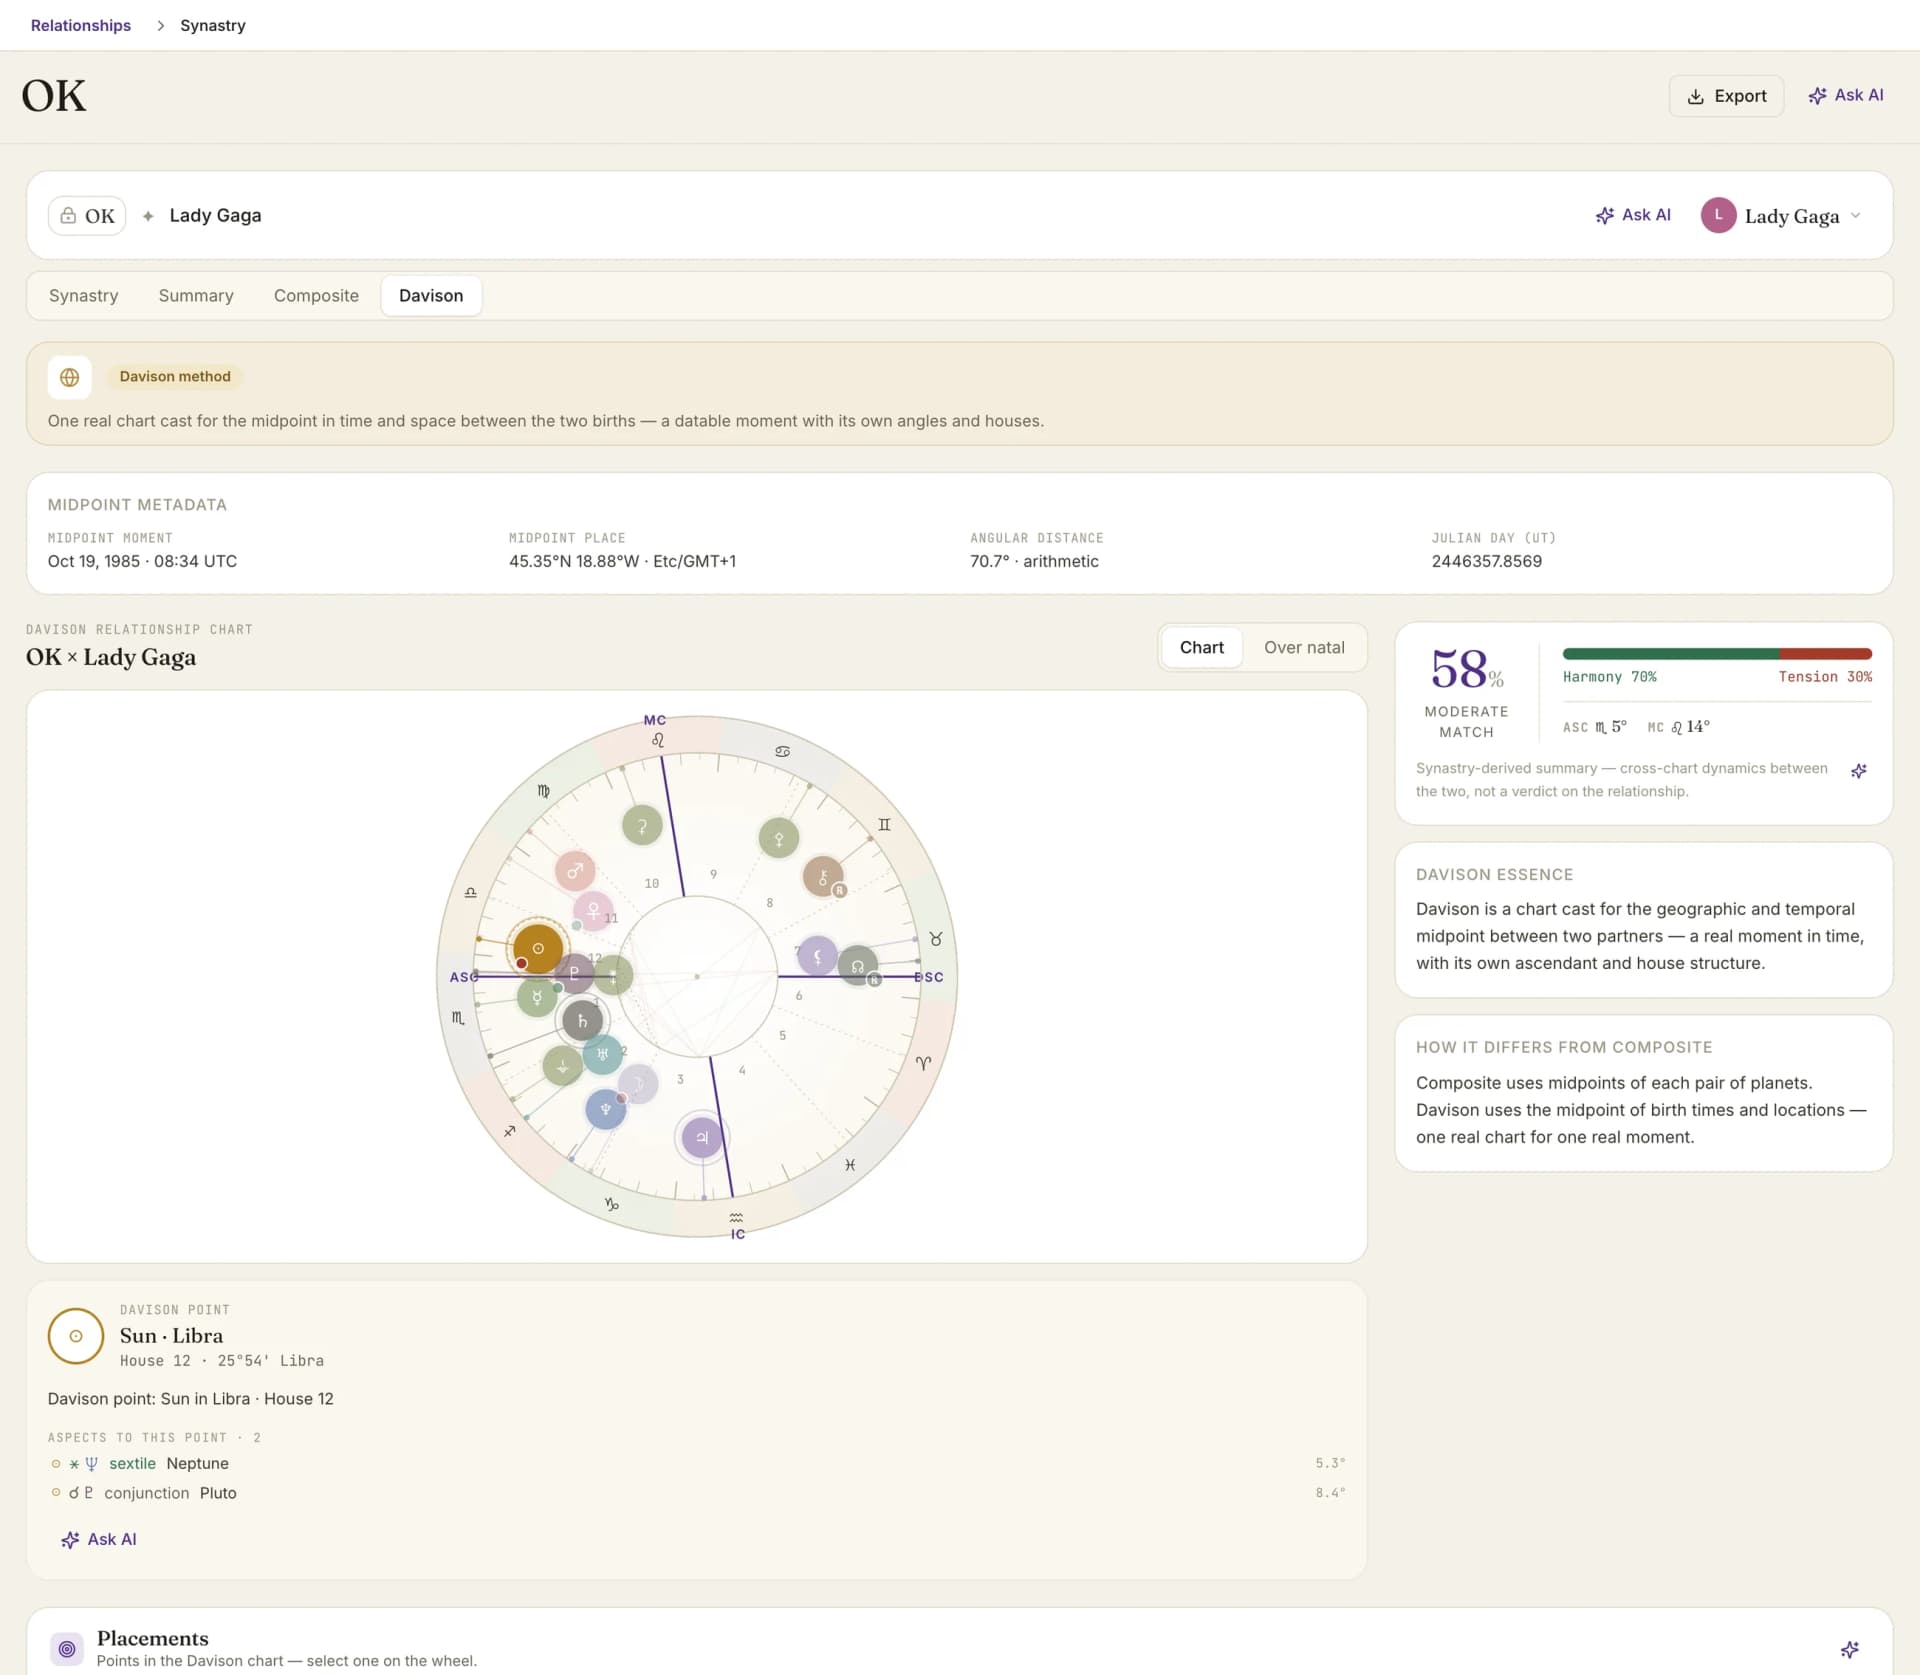Select the Venus glyph on the wheel
1920x1675 pixels.
(x=593, y=911)
